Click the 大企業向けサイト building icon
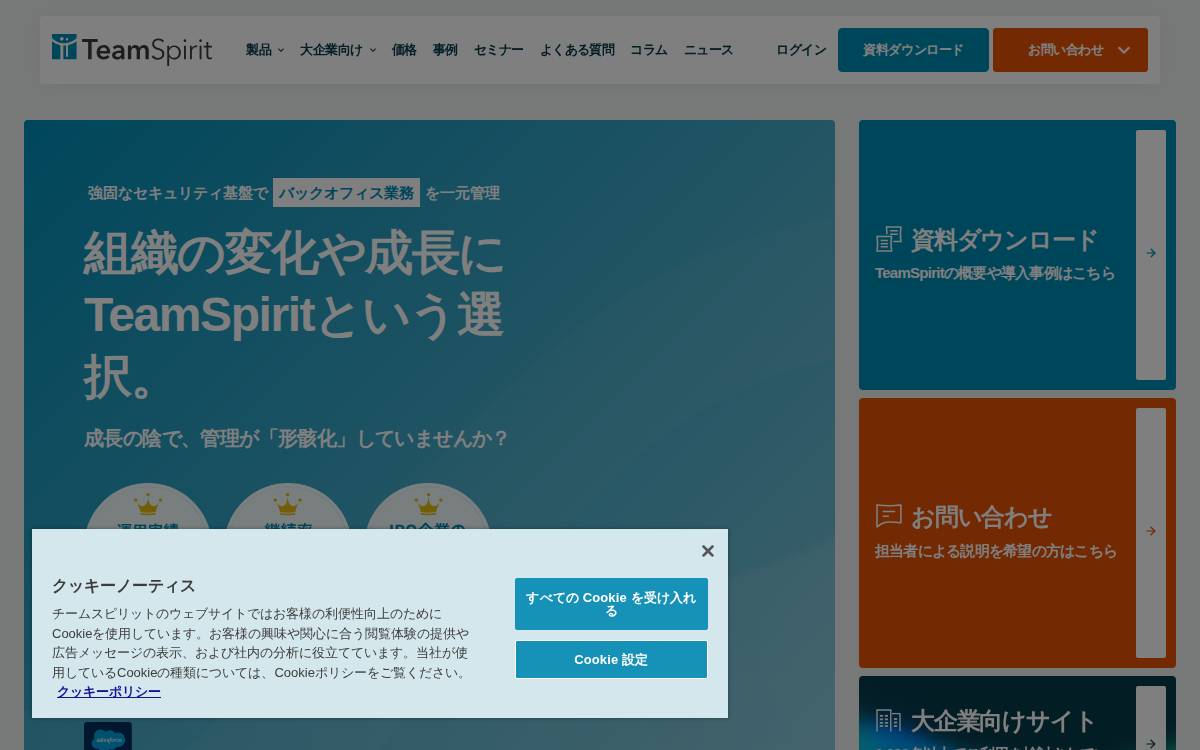 (x=889, y=720)
